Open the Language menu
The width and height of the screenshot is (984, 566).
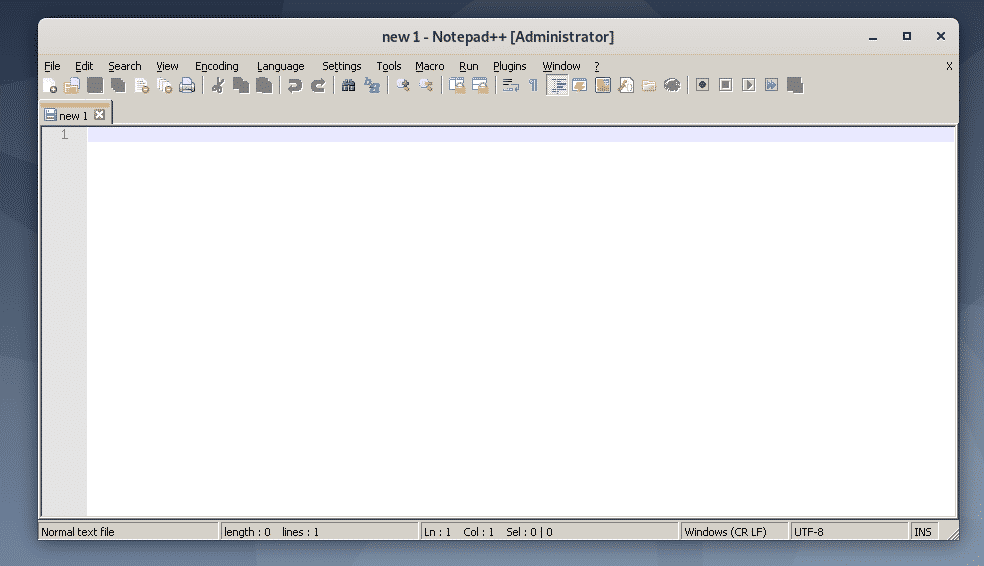tap(281, 66)
